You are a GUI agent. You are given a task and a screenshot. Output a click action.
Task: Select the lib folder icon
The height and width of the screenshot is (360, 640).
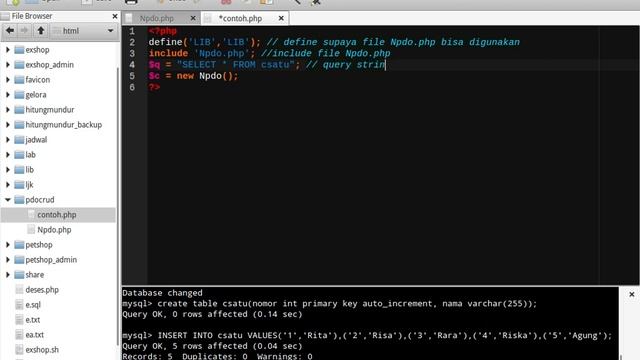pos(19,170)
